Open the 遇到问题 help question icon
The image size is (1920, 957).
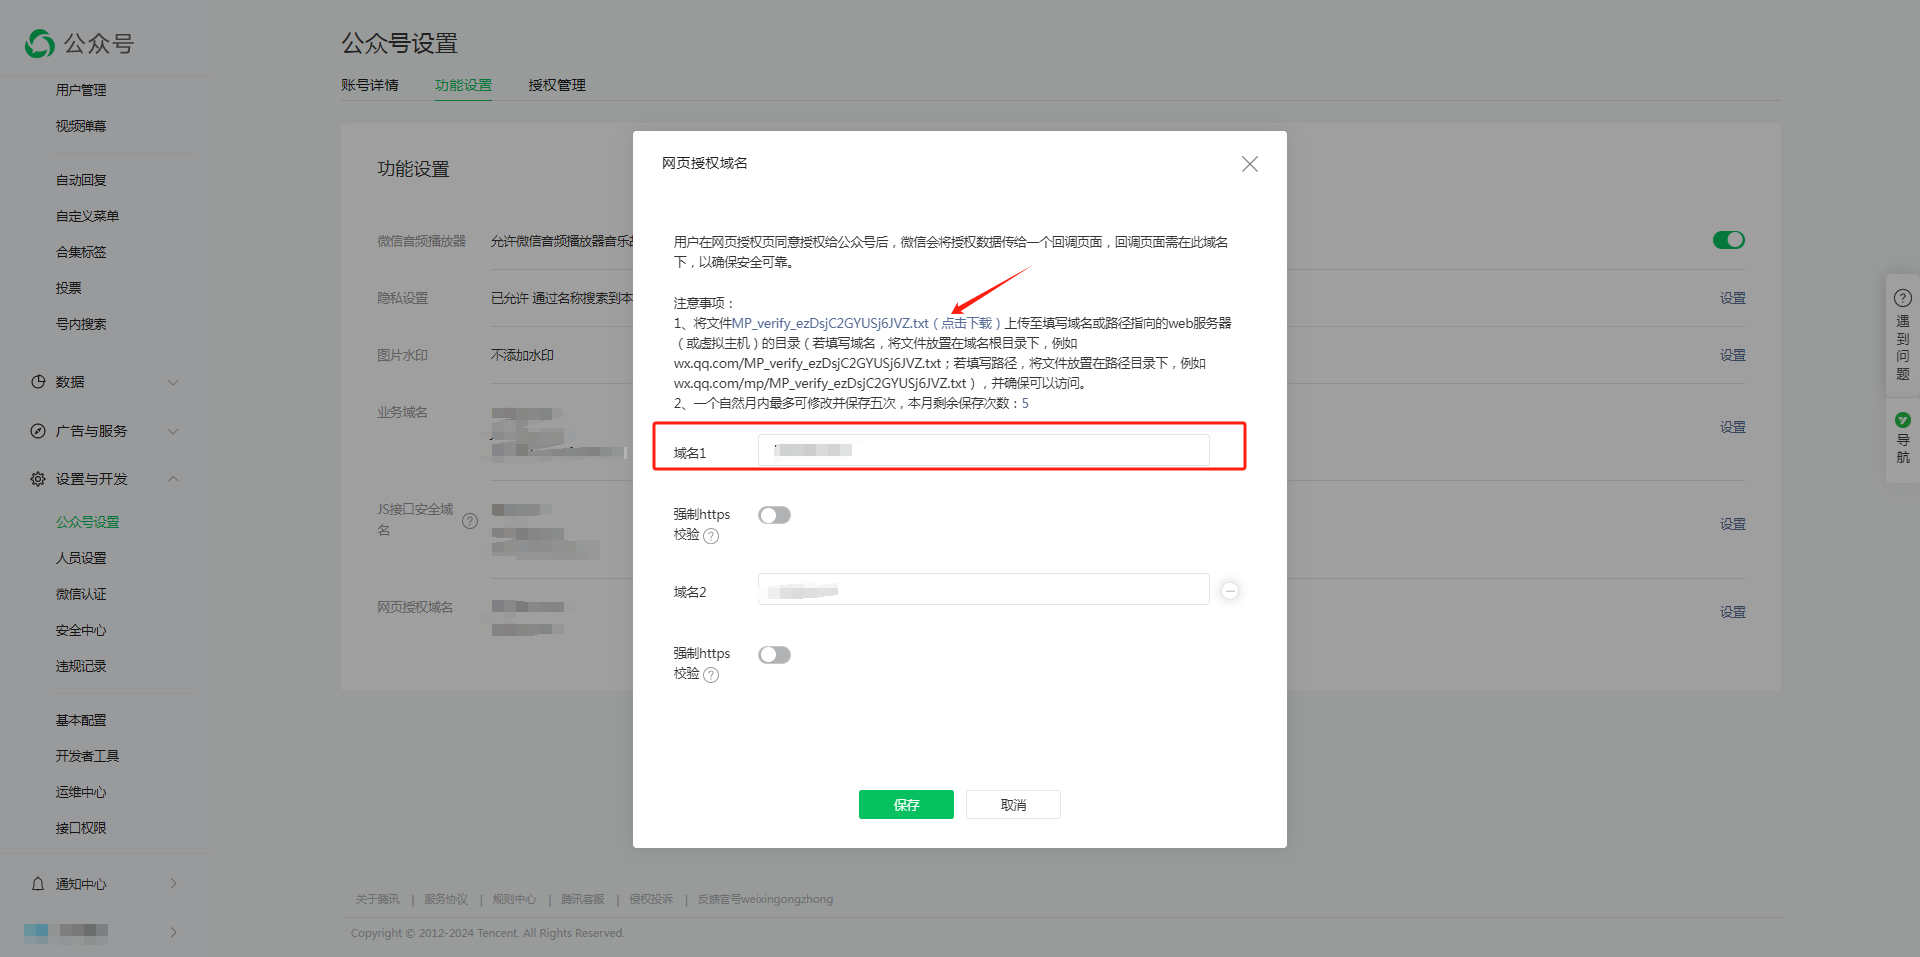[1903, 298]
